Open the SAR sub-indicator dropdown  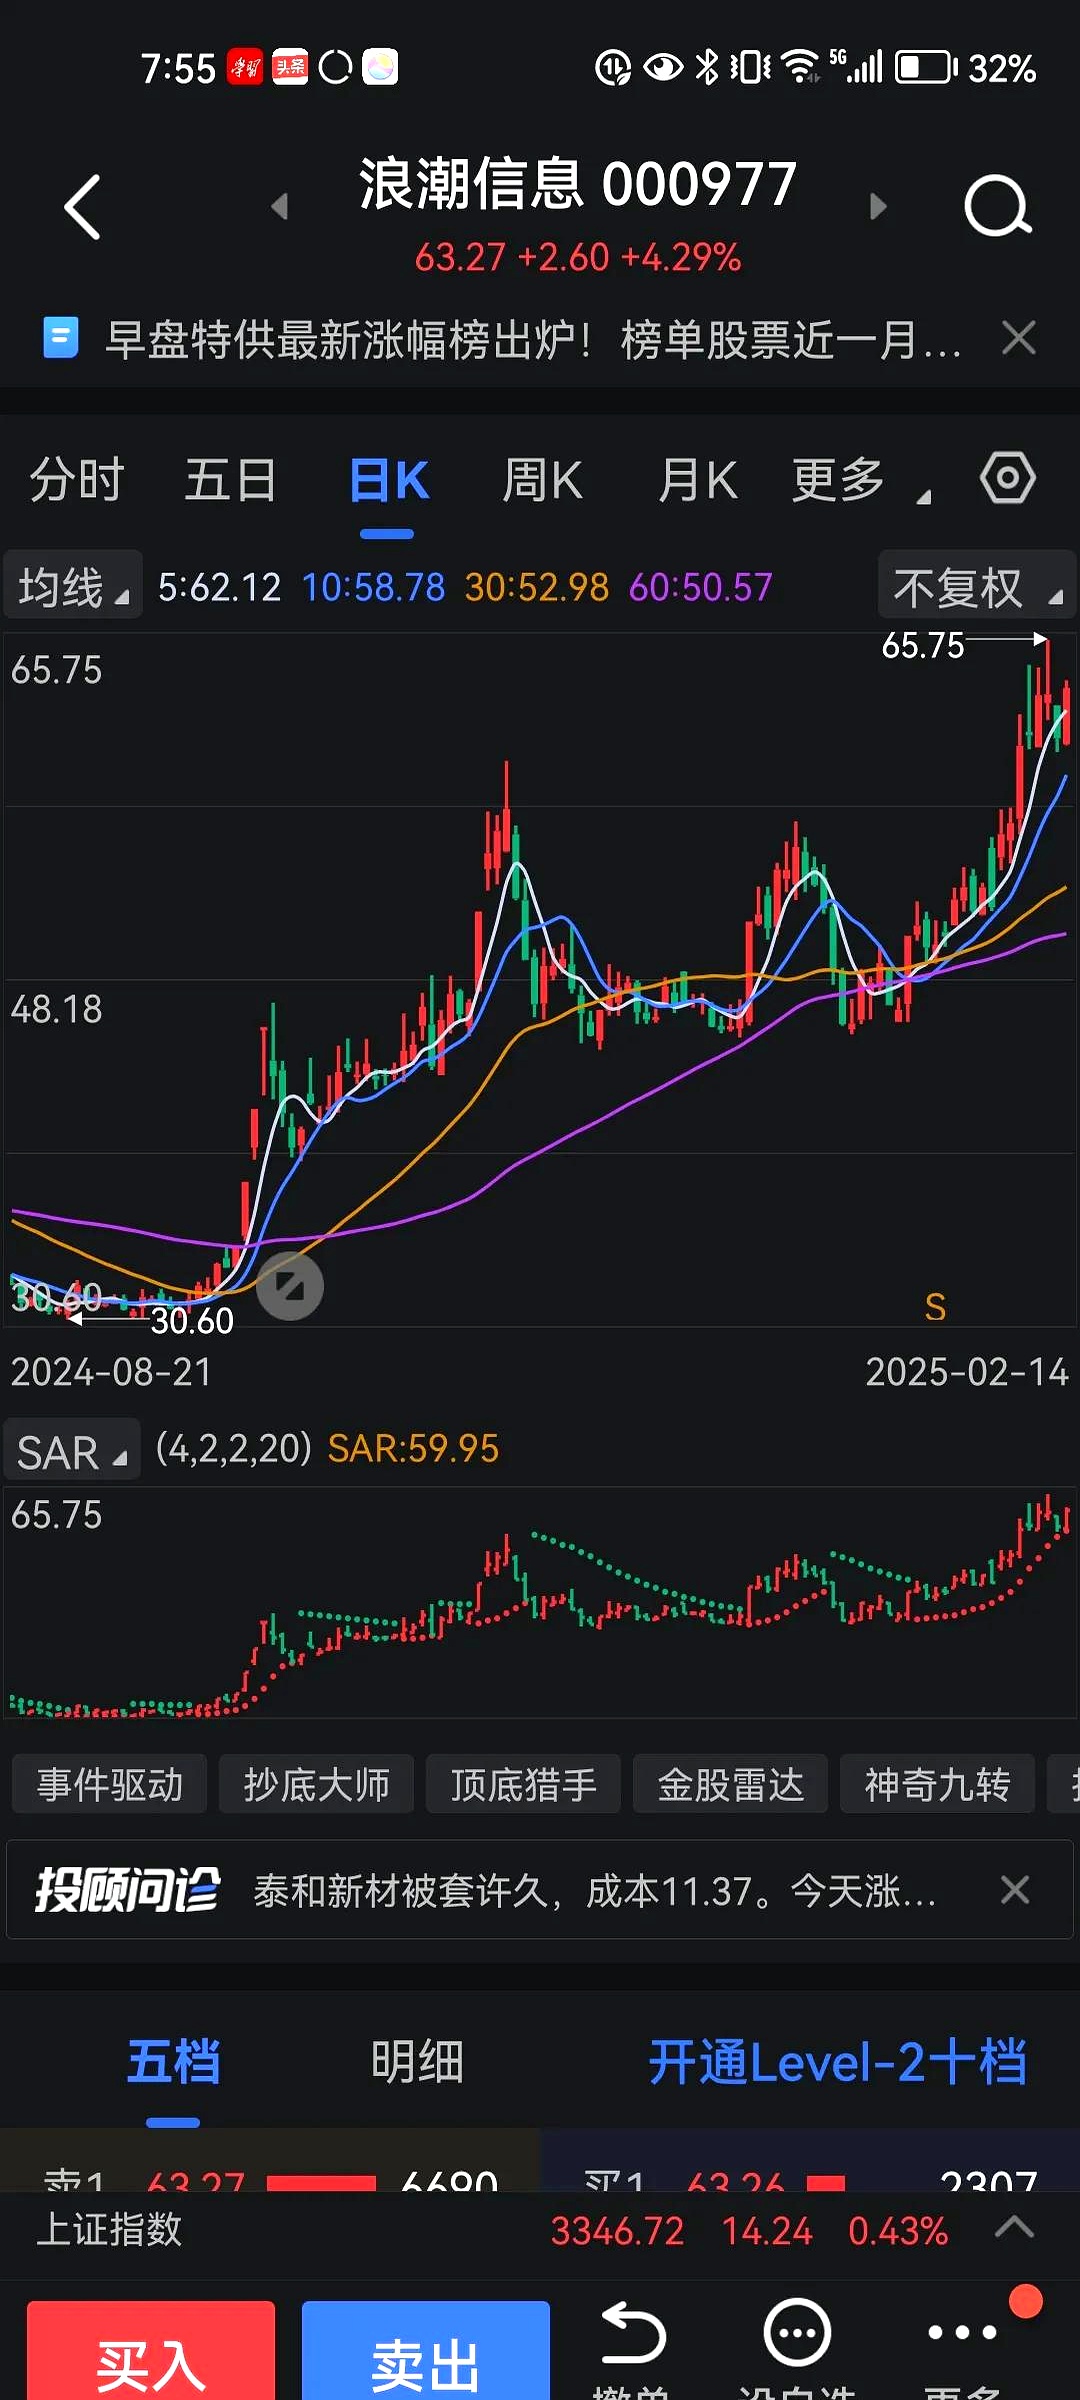(72, 1450)
